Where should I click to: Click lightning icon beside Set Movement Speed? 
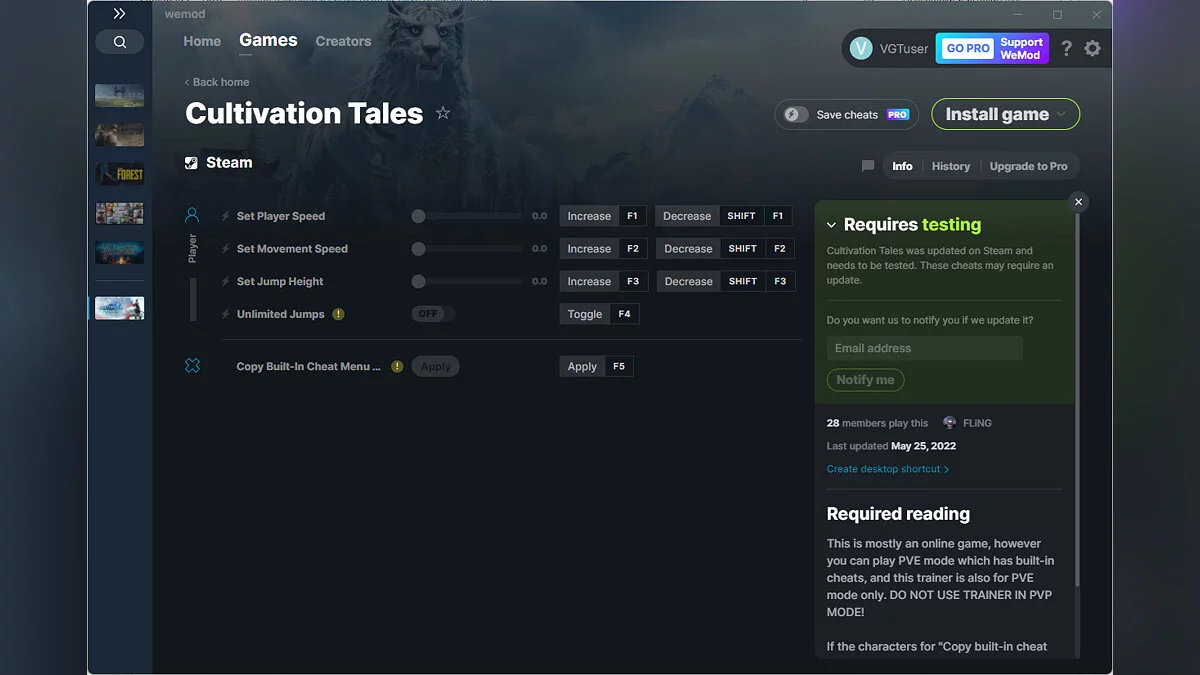click(x=226, y=249)
